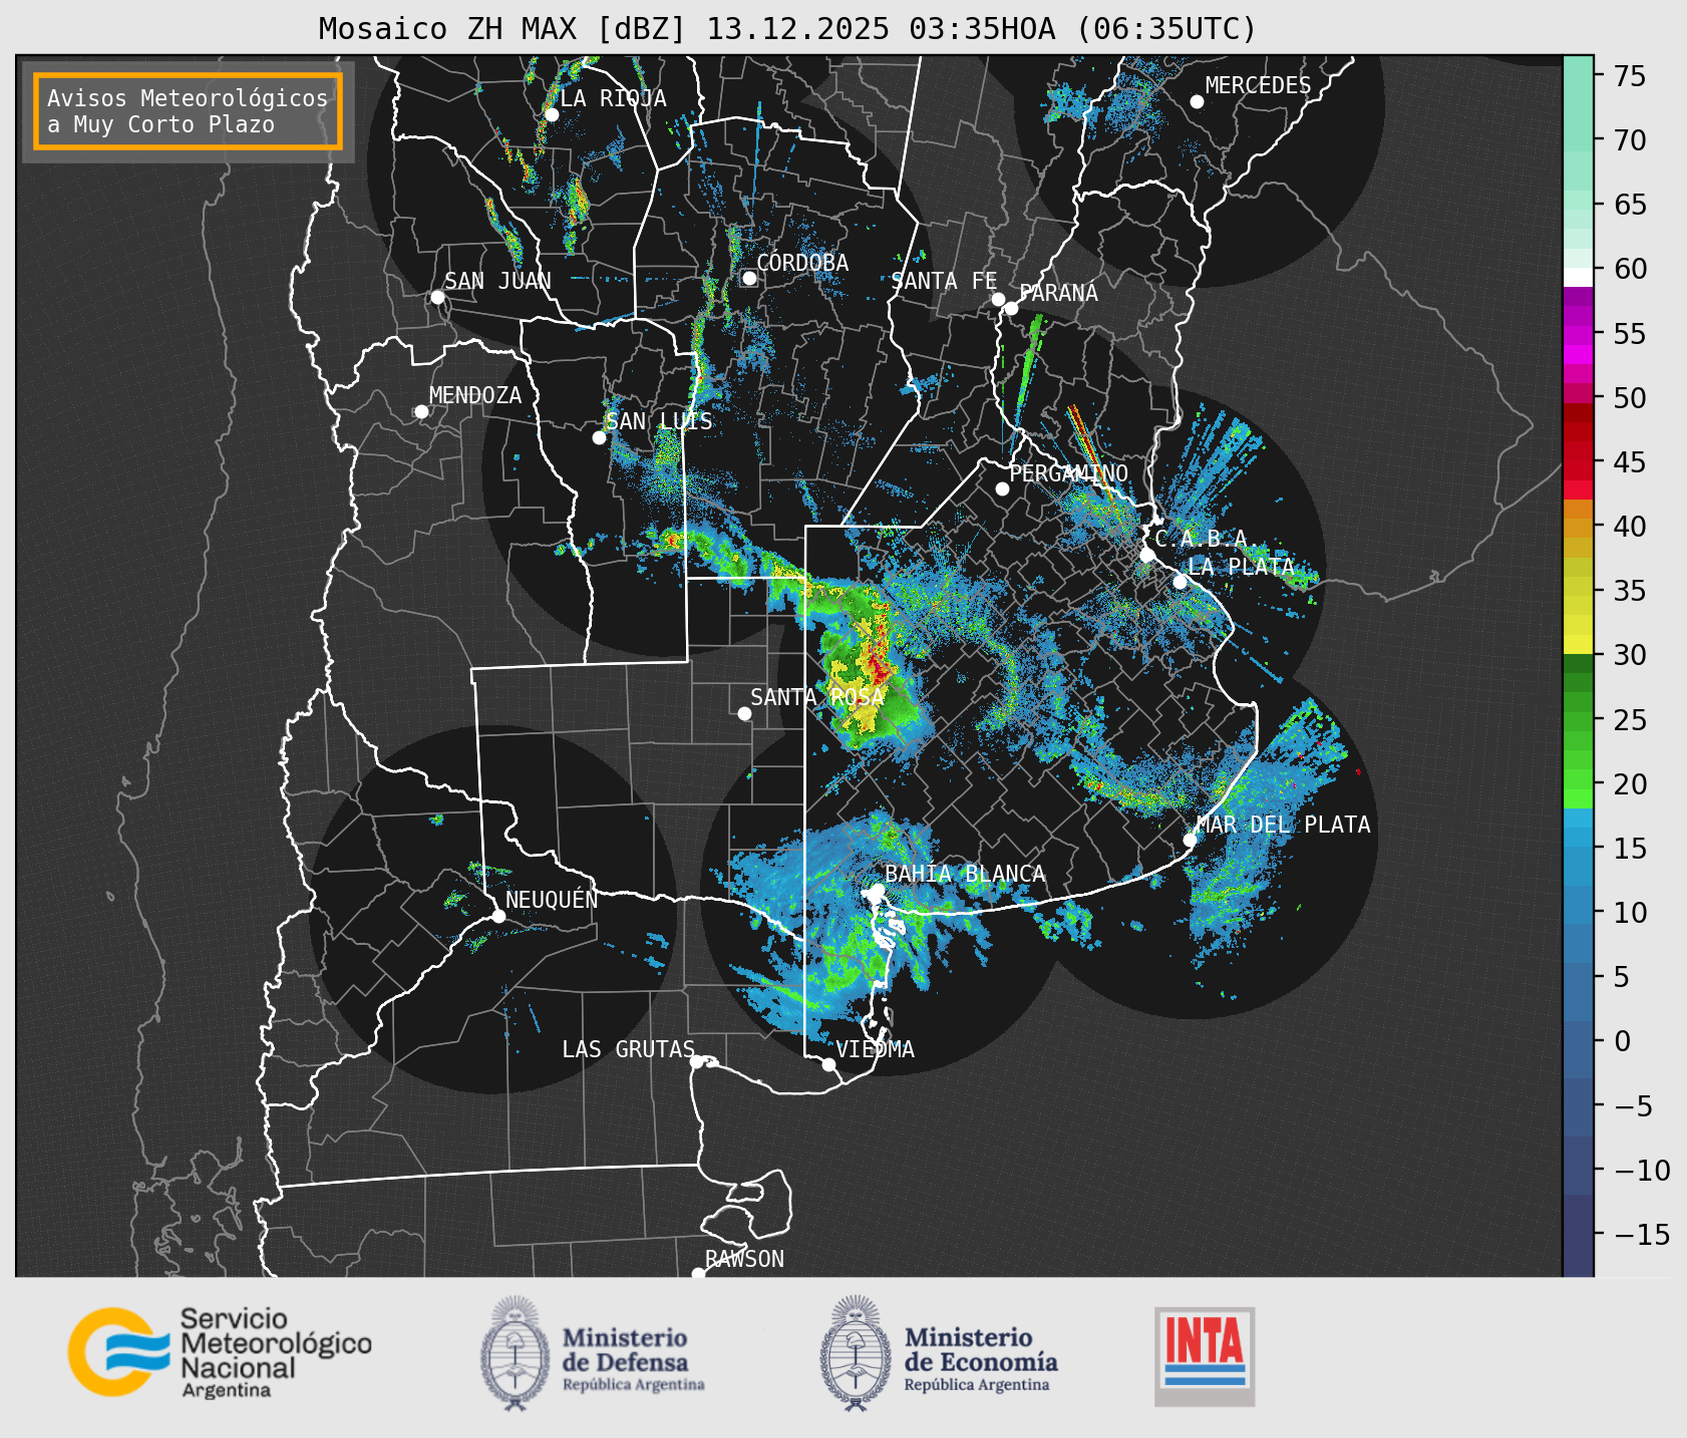Click the Neuquén city marker
Screen dimensions: 1687x1438
pos(498,916)
